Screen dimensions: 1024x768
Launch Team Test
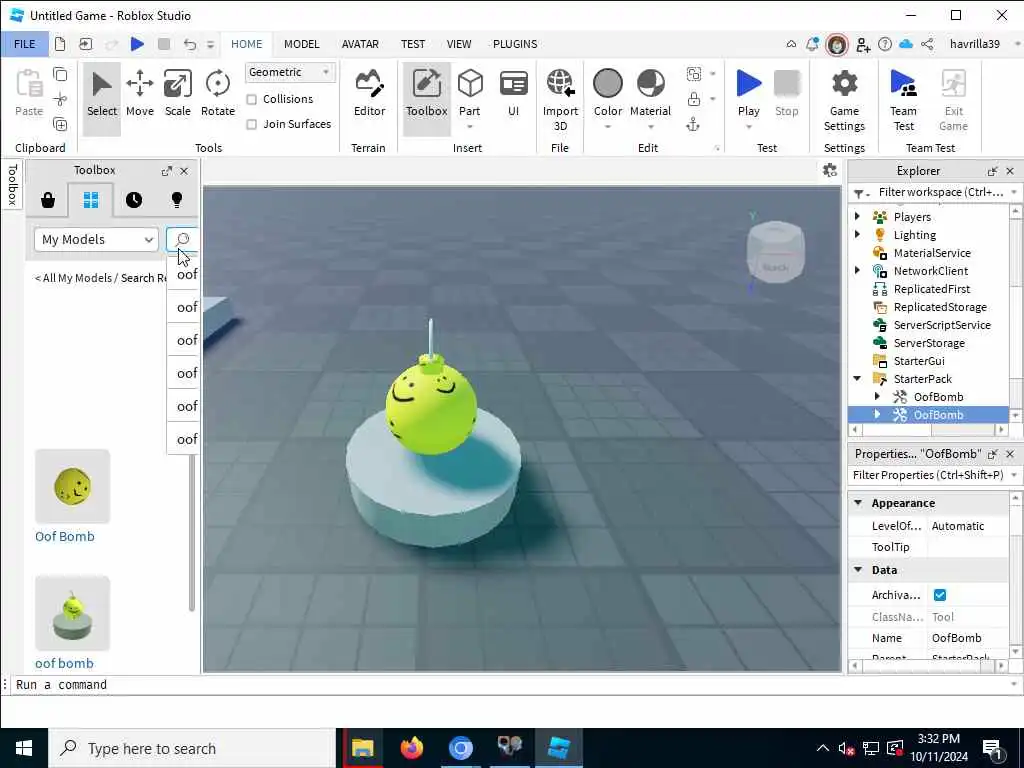904,100
